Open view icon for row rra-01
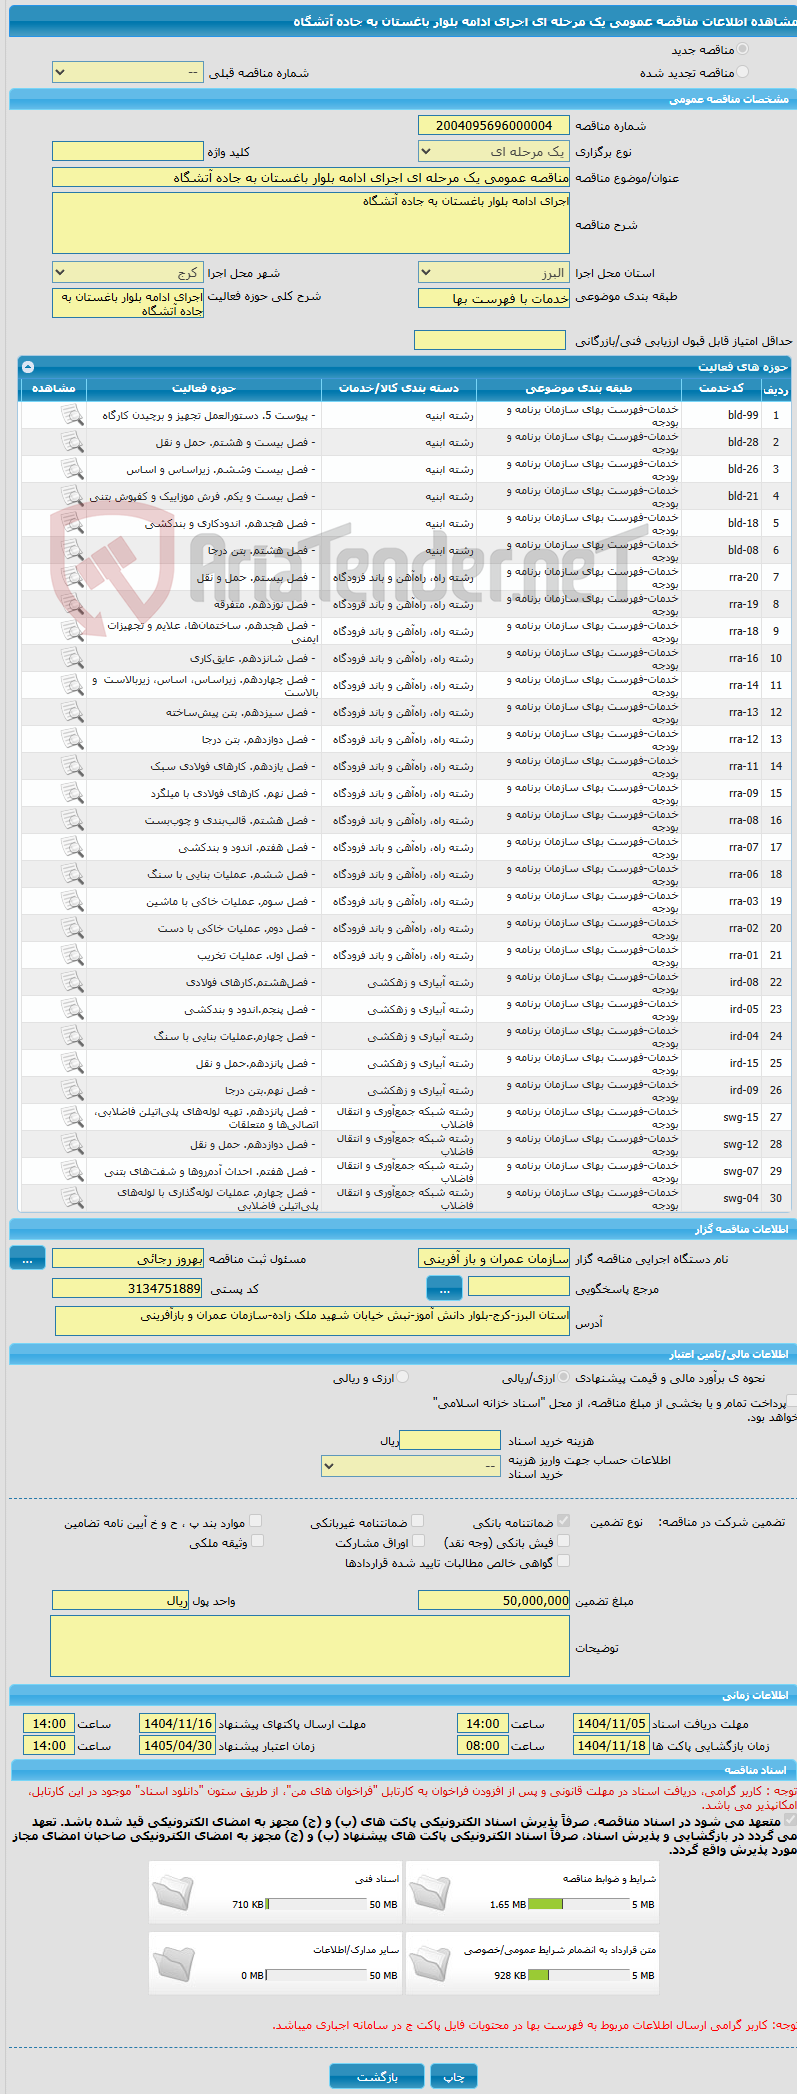The image size is (797, 2094). tap(72, 955)
